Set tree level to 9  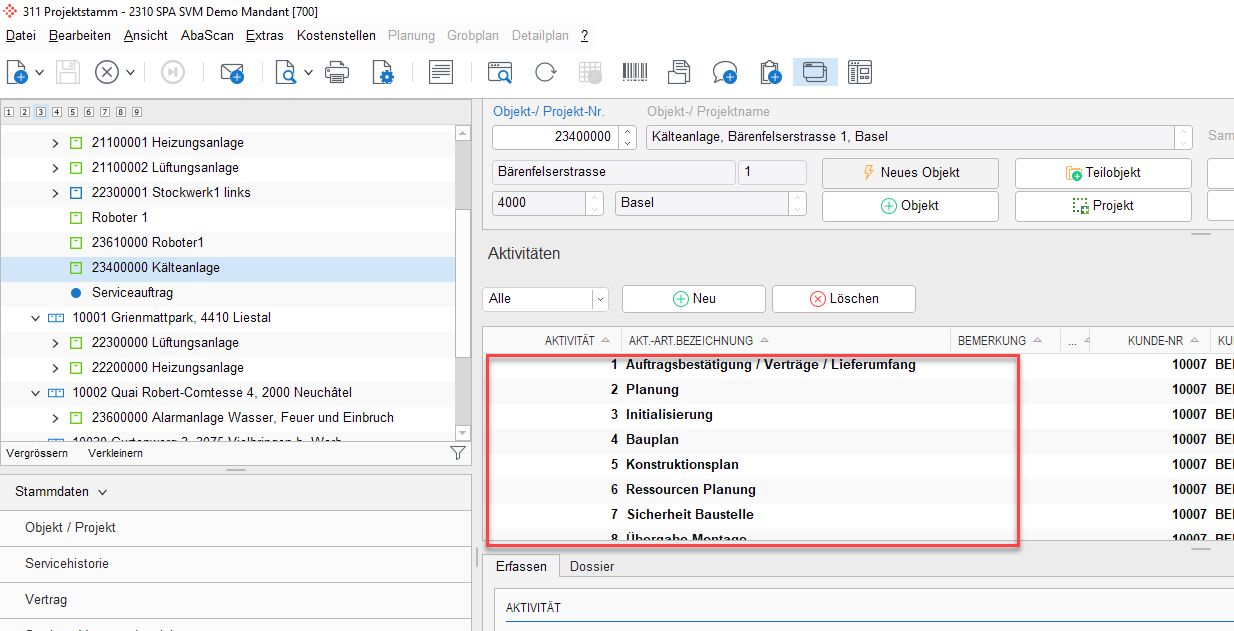click(137, 112)
